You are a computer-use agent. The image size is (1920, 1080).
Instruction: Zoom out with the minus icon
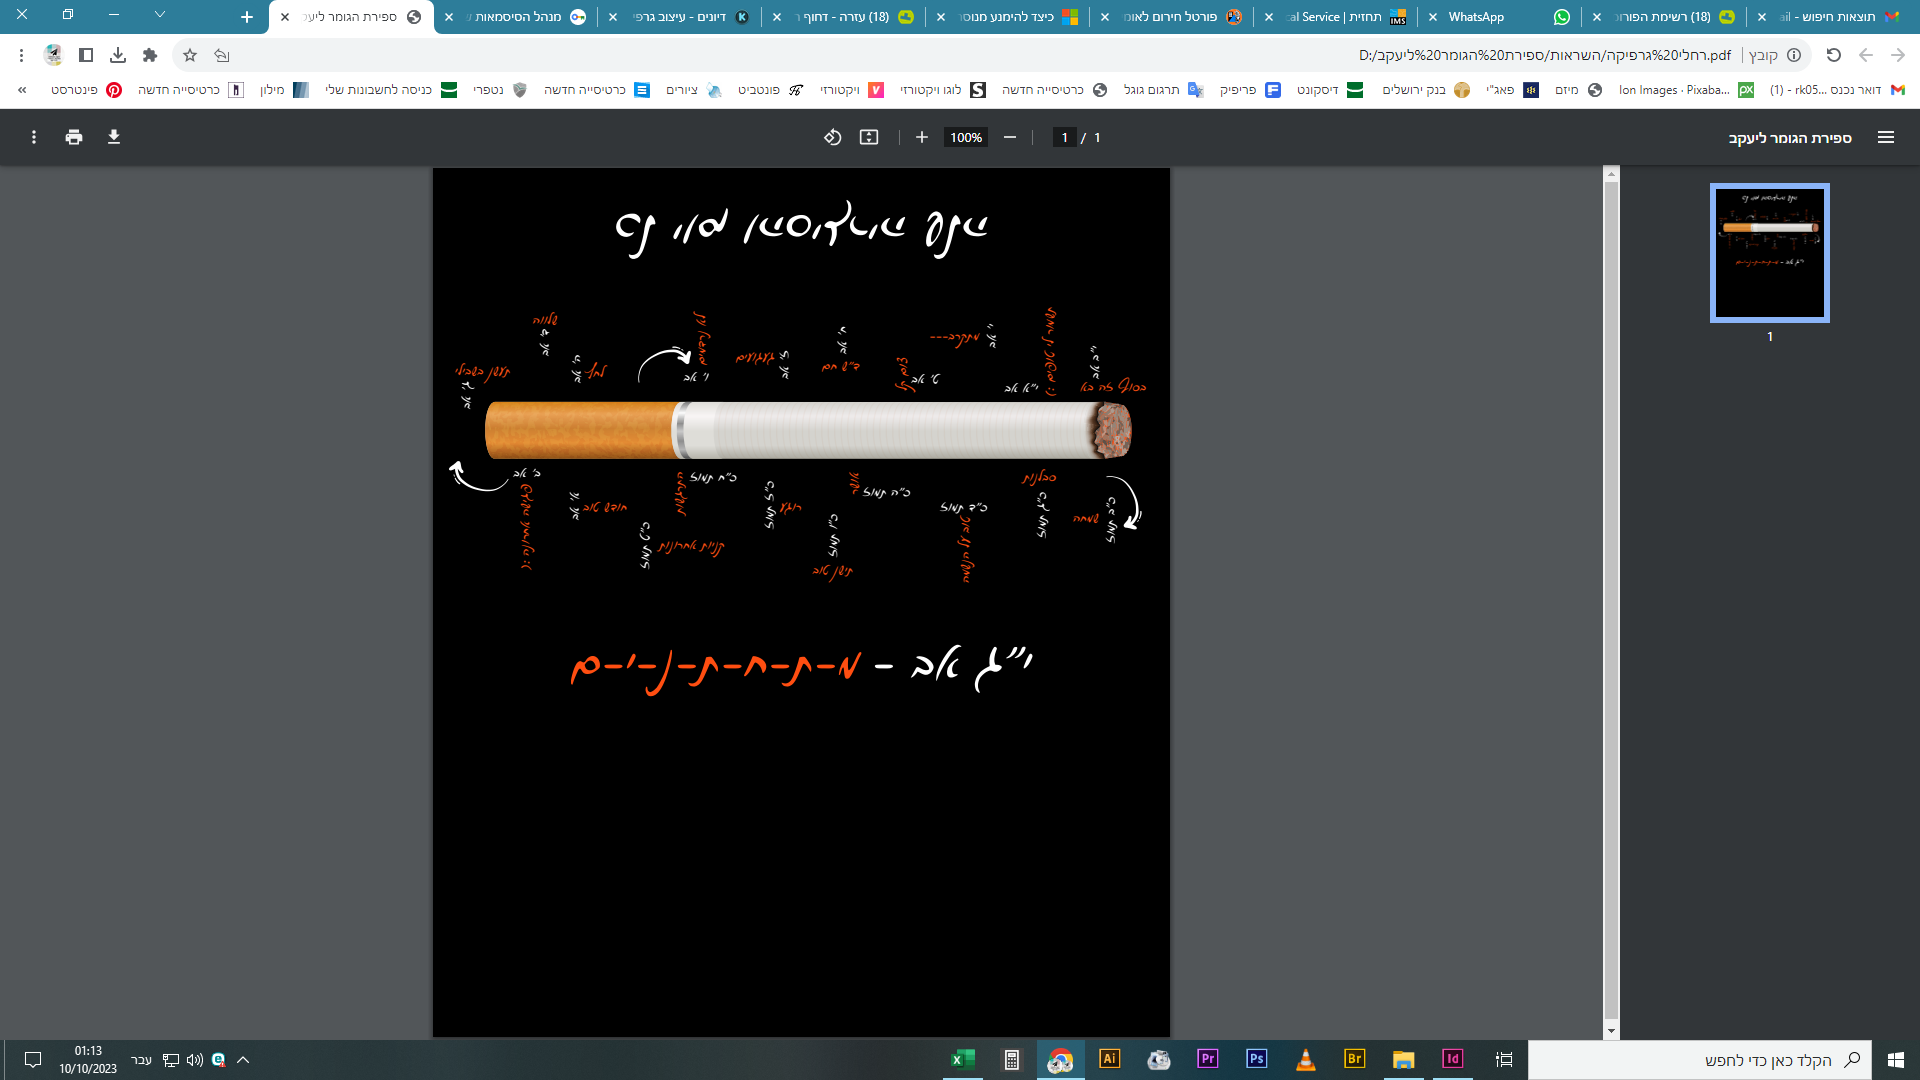(x=1010, y=137)
